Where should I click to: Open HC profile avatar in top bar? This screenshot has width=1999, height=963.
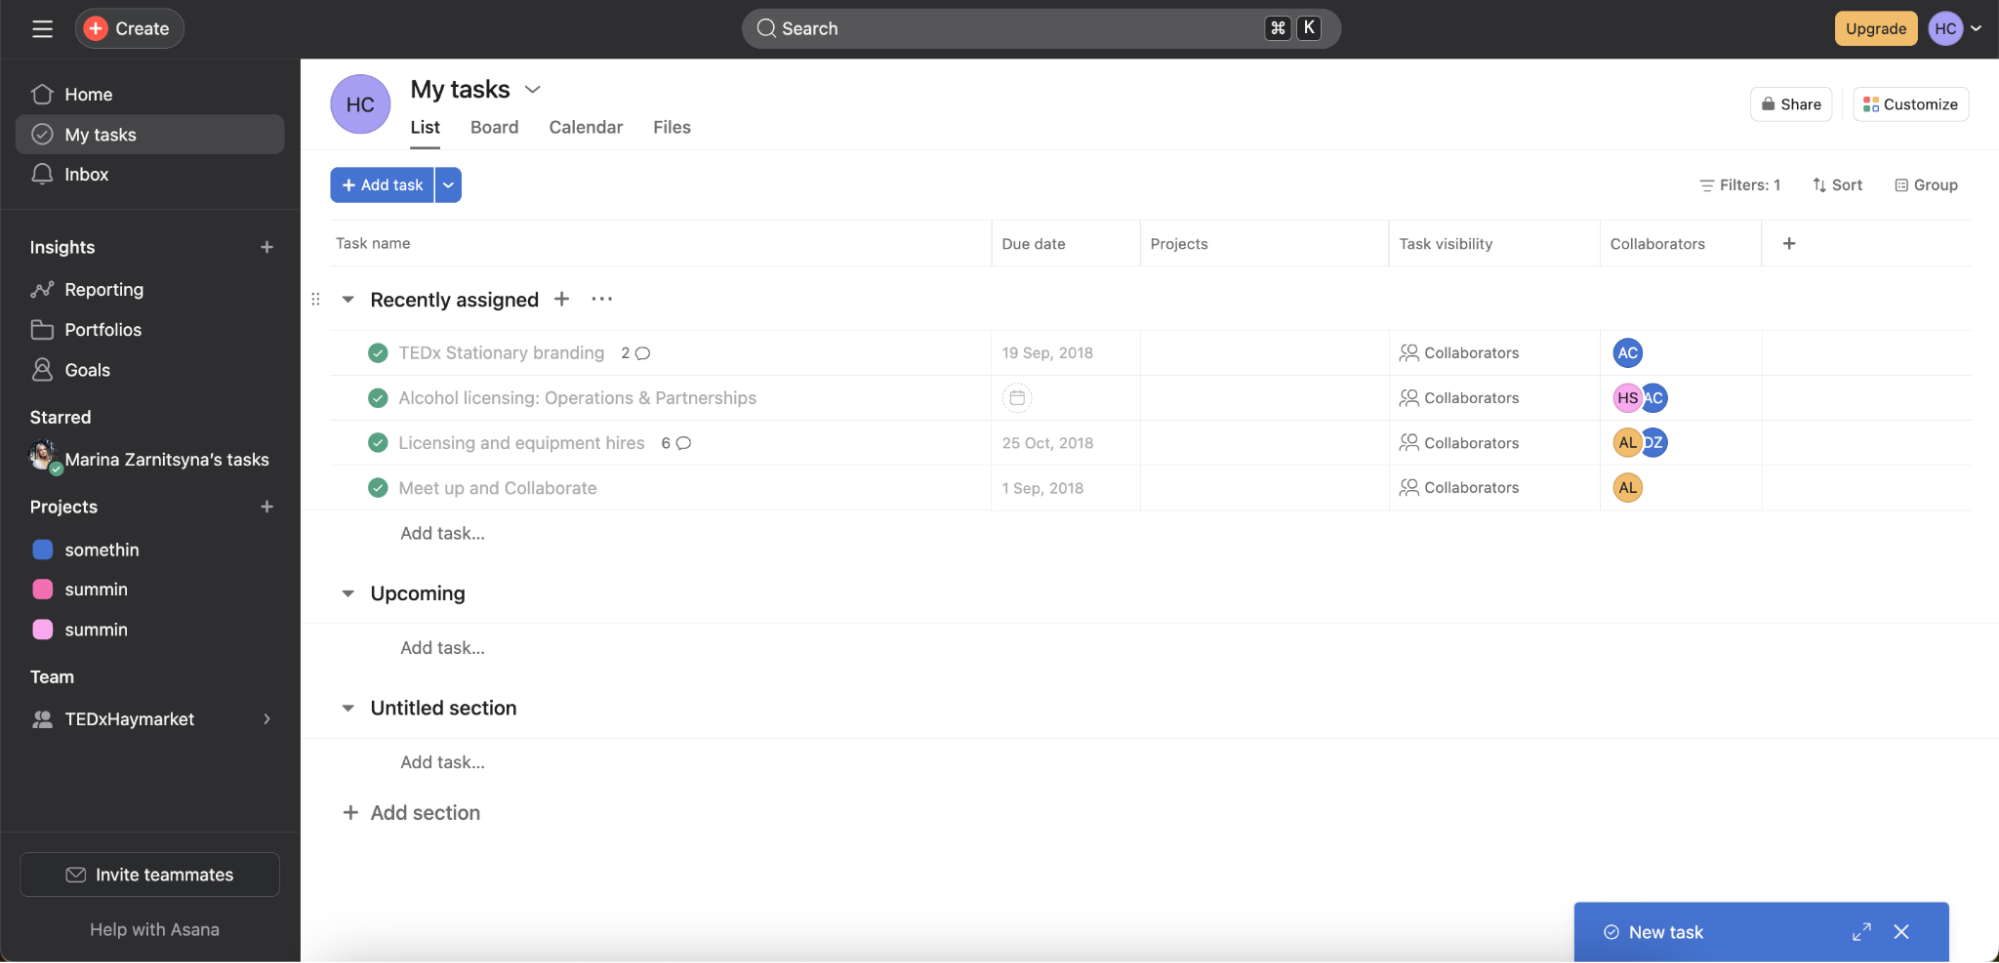coord(1945,29)
